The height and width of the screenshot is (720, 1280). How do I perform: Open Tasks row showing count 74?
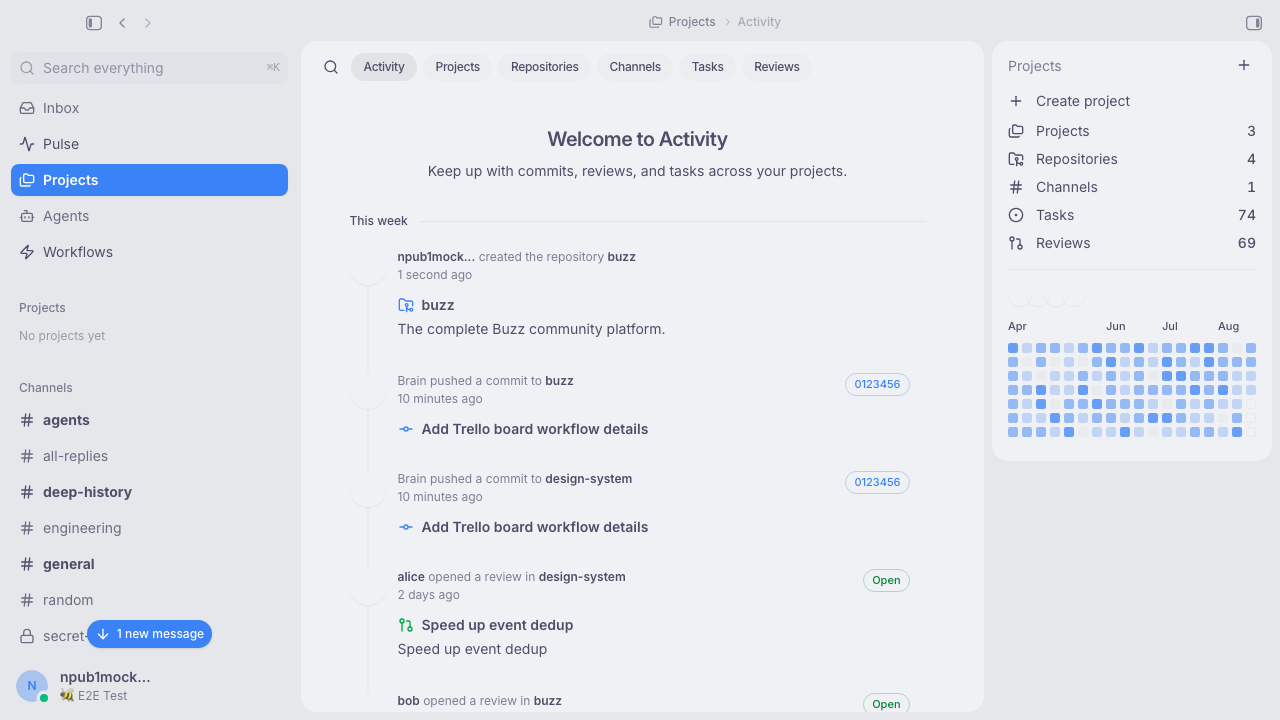click(x=1132, y=215)
